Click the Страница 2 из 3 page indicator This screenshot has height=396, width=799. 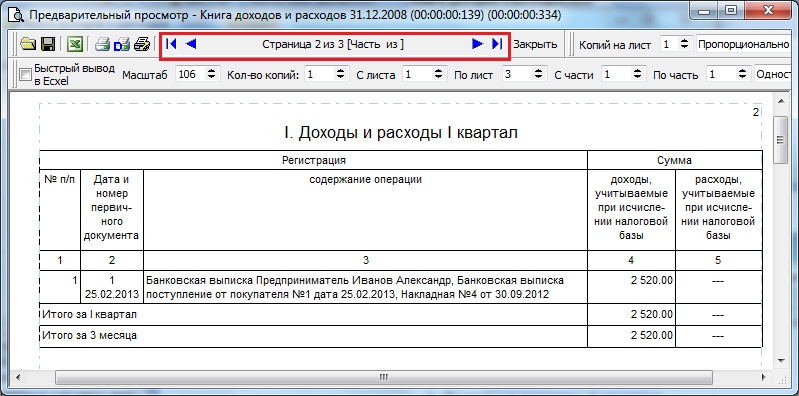click(x=333, y=44)
